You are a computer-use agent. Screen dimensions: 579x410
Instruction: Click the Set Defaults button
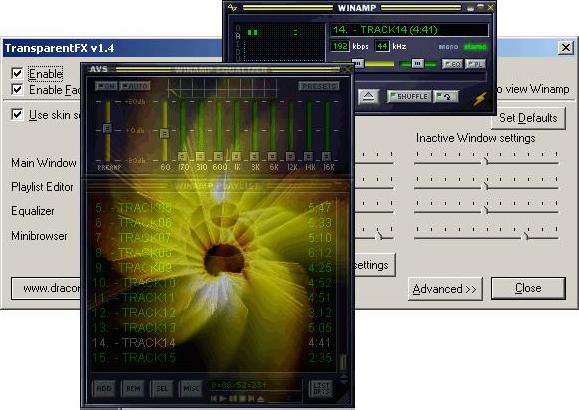tap(528, 118)
